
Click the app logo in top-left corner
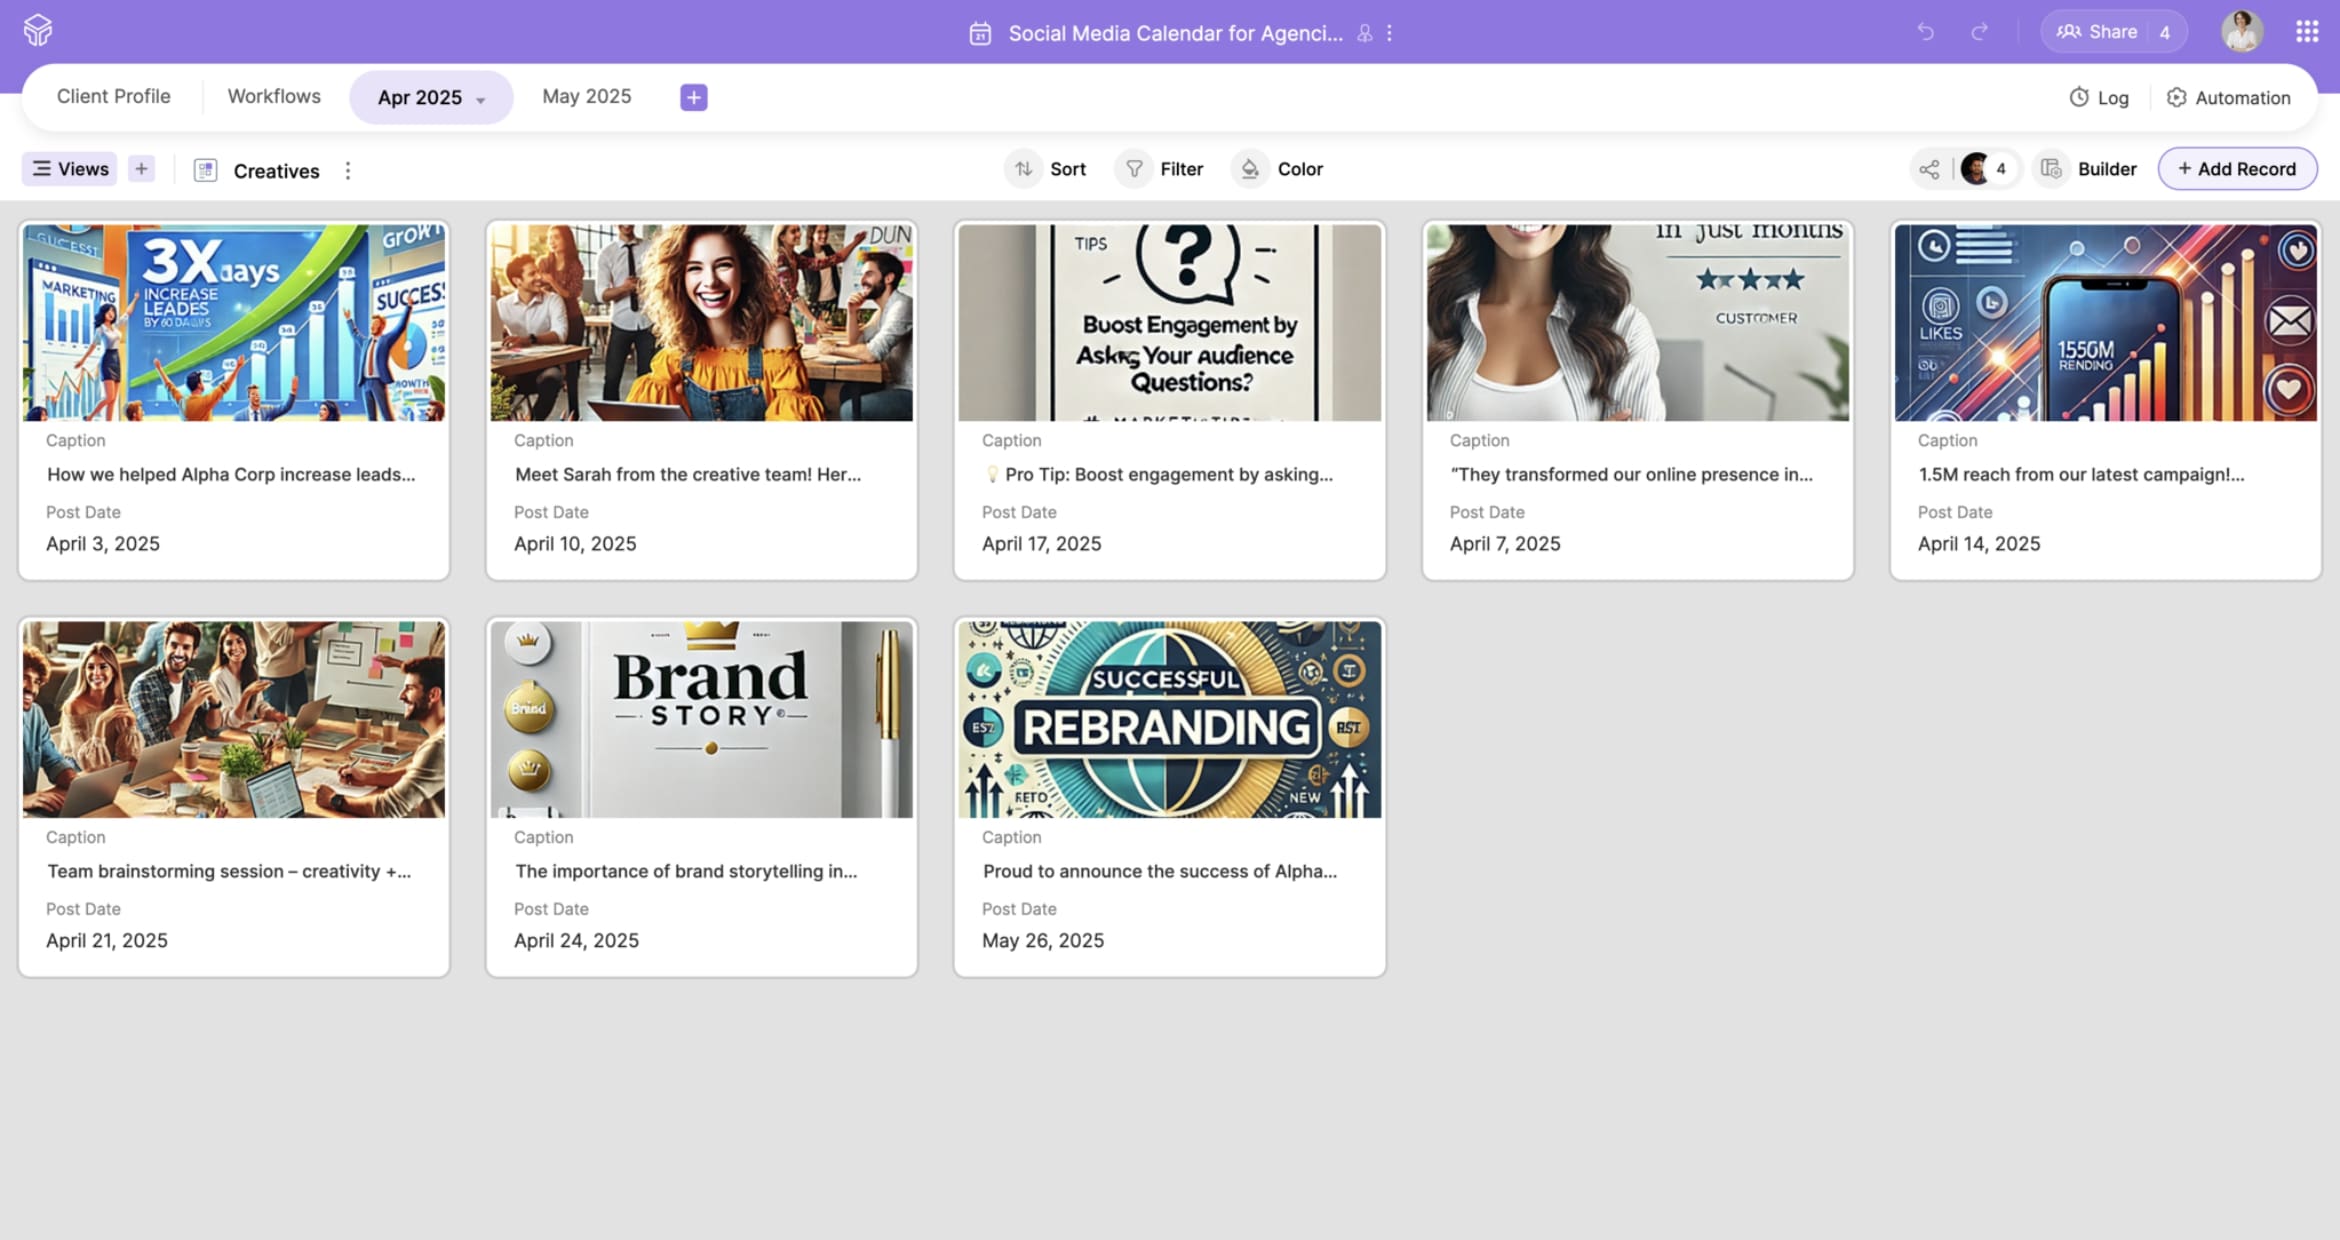pos(38,30)
